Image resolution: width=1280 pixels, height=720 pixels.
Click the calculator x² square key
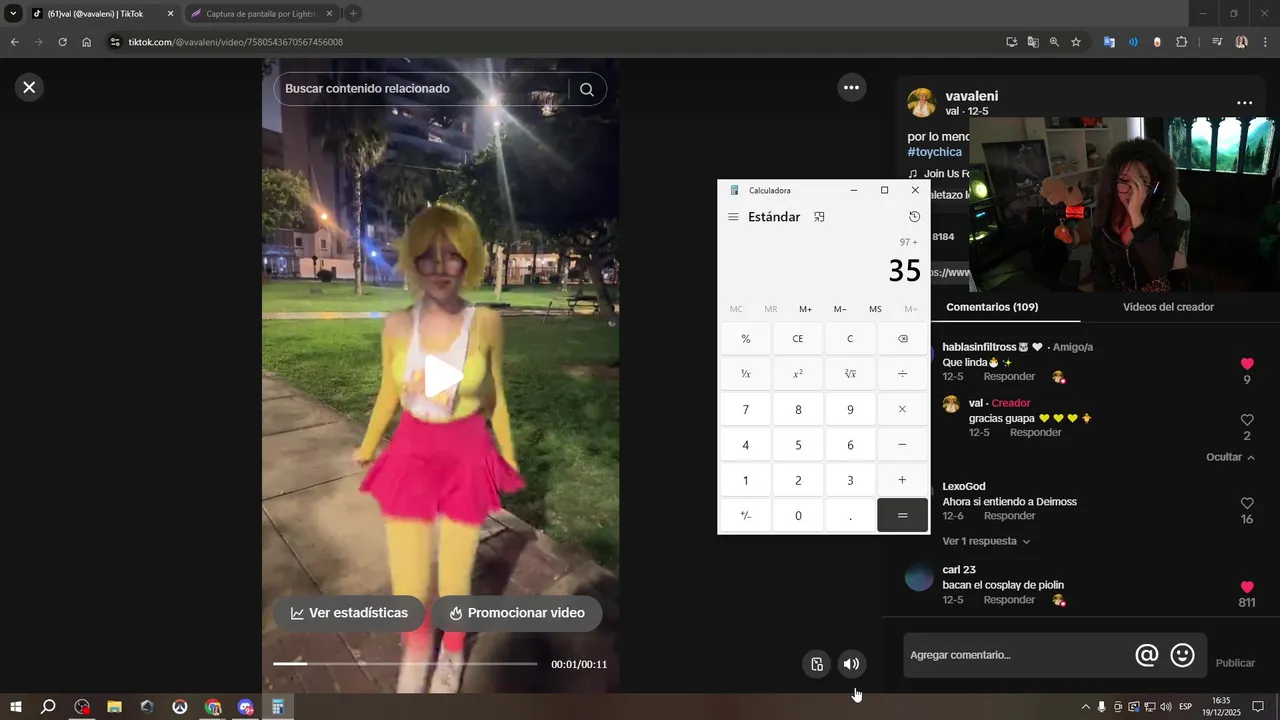click(x=798, y=374)
